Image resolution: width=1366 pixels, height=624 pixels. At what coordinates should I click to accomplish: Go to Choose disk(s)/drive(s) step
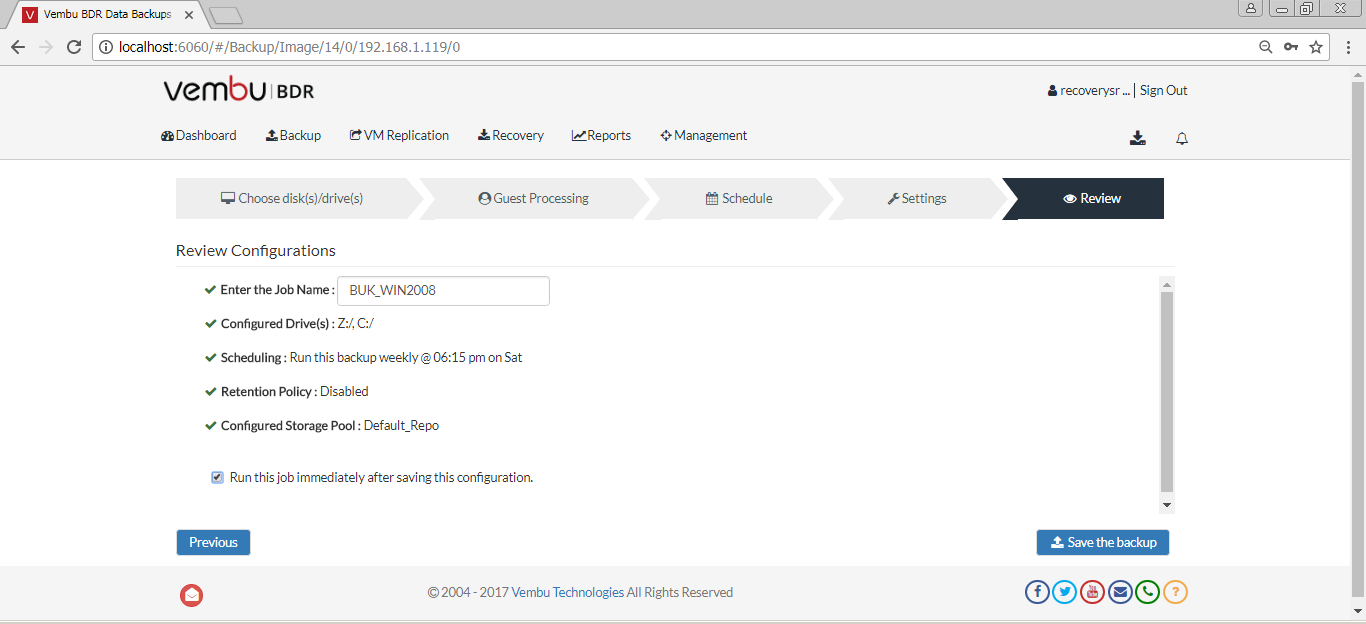pyautogui.click(x=292, y=199)
